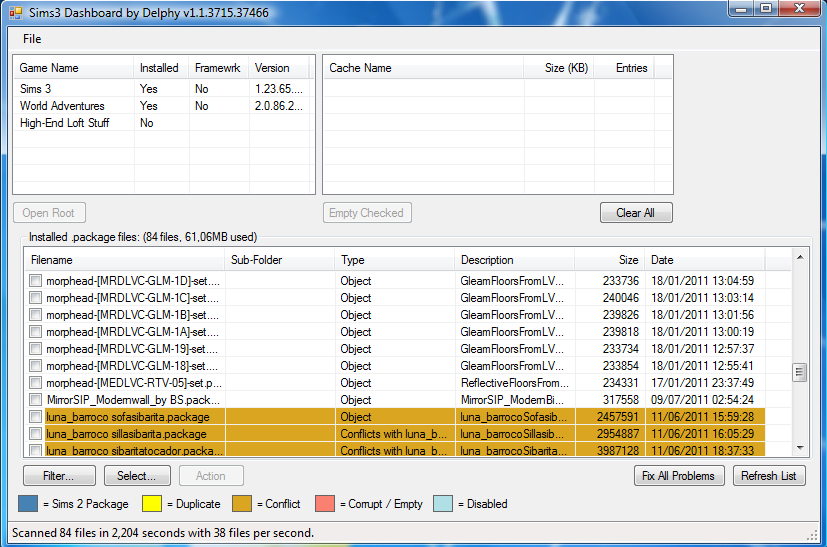
Task: Select the luna_barroco sofasibarita.package filename
Action: (128, 417)
